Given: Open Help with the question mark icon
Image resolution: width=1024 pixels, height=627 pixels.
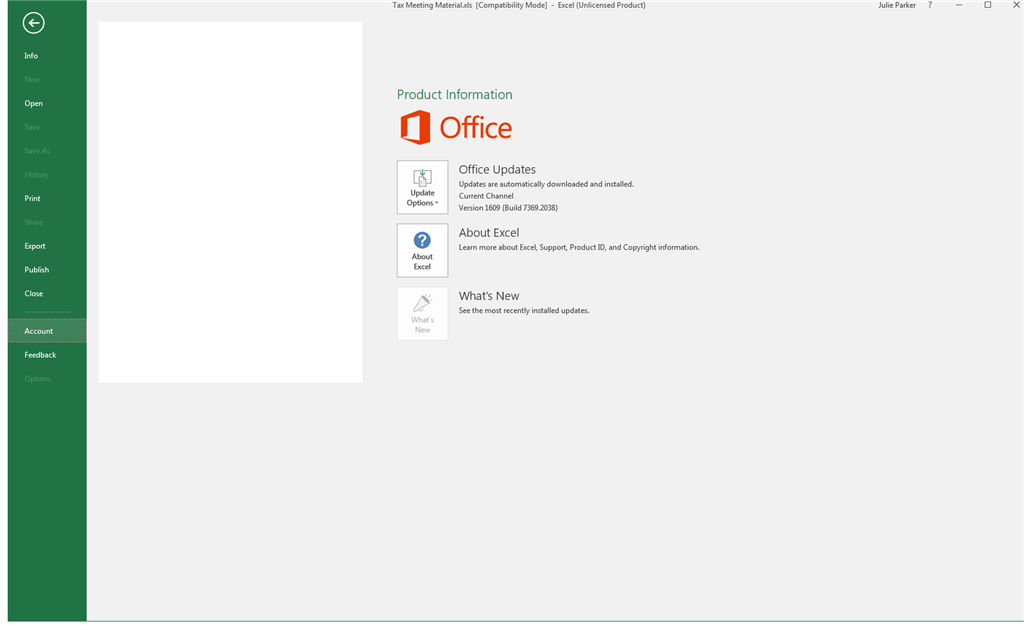Looking at the screenshot, I should point(930,5).
